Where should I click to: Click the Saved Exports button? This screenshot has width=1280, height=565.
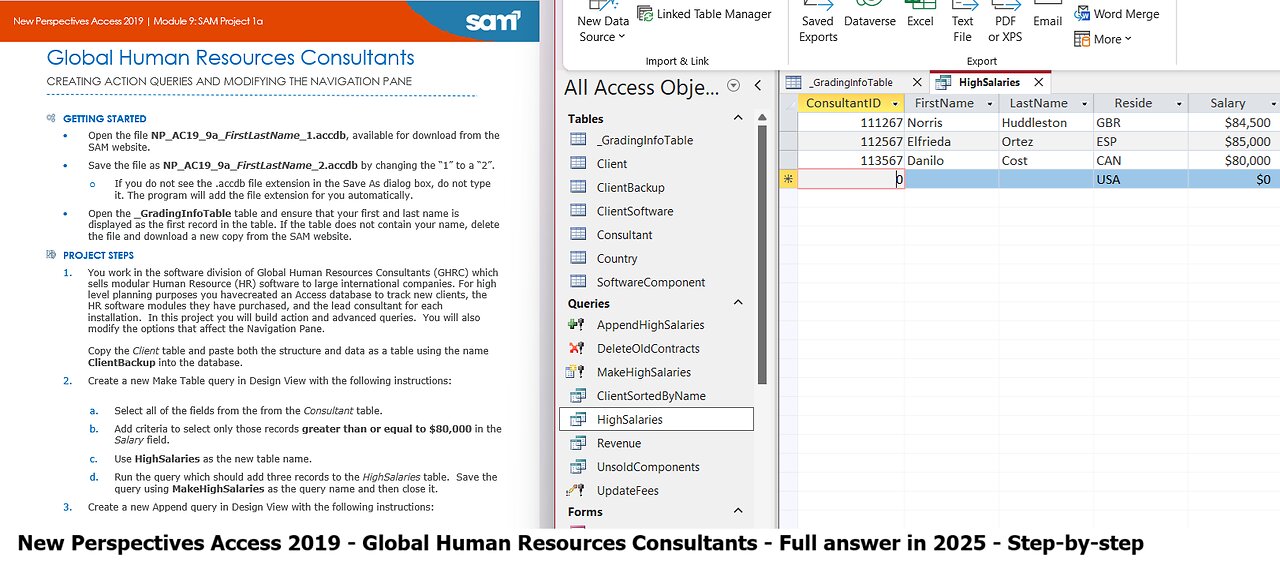(818, 22)
